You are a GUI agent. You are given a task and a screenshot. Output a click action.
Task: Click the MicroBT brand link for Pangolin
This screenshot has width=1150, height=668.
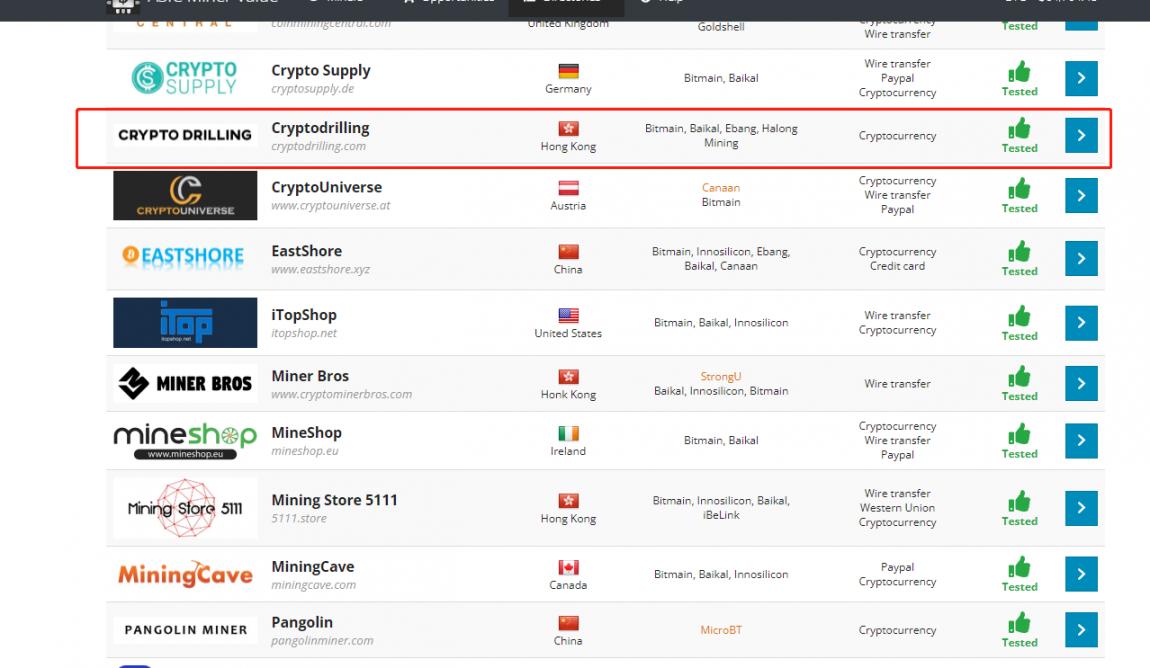(x=720, y=631)
